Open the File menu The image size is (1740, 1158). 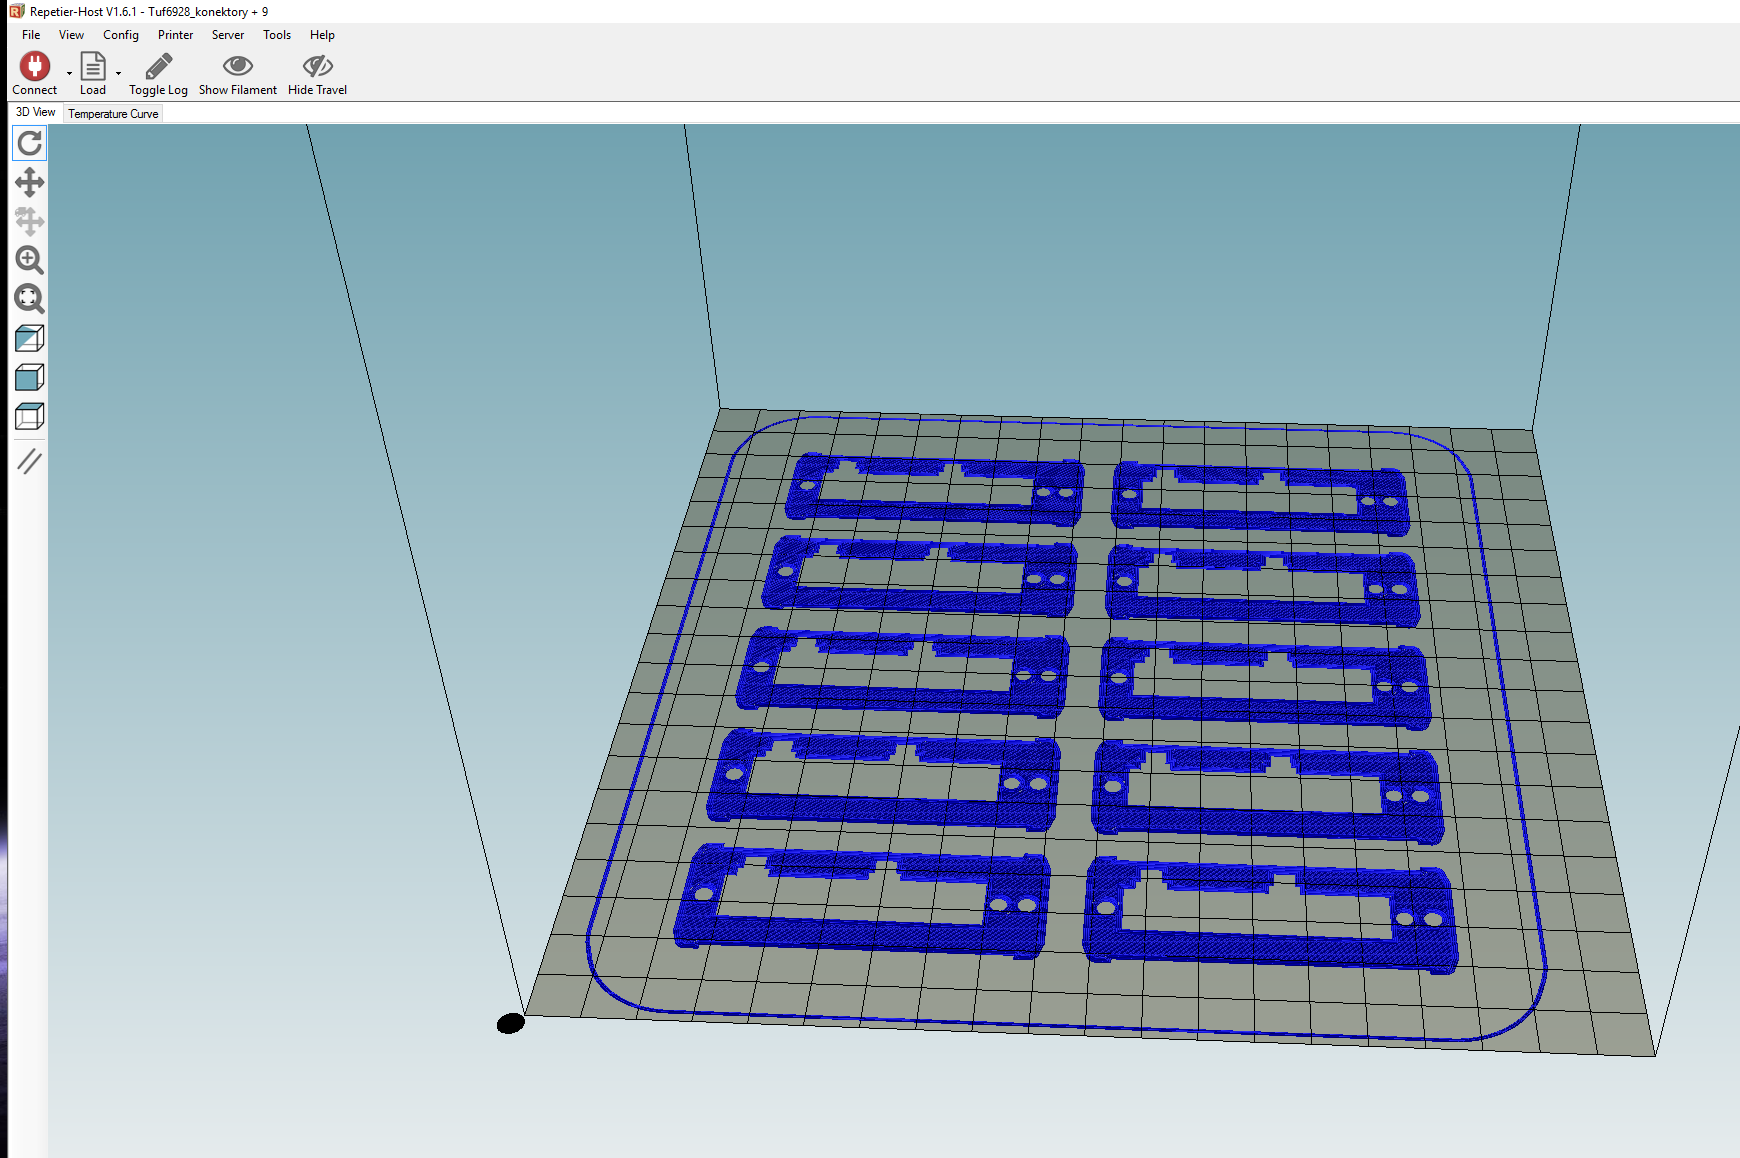tap(31, 35)
